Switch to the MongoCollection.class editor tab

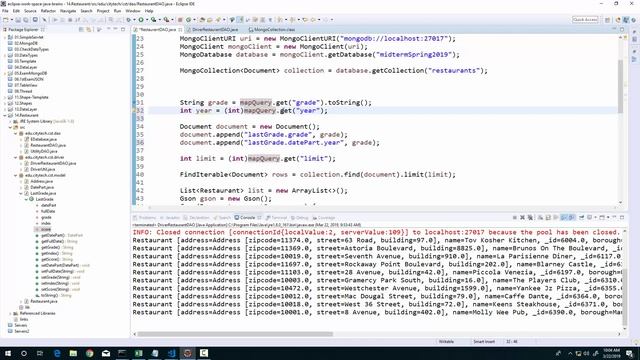point(271,30)
